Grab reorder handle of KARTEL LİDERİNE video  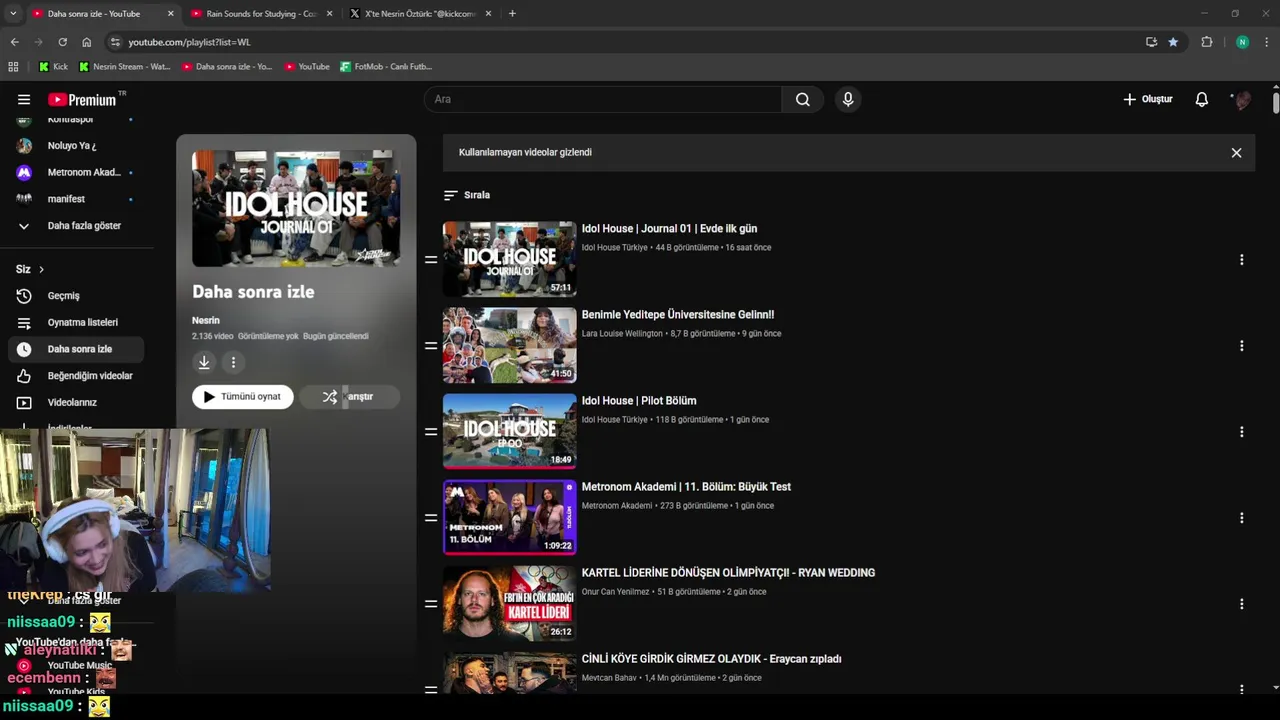431,603
